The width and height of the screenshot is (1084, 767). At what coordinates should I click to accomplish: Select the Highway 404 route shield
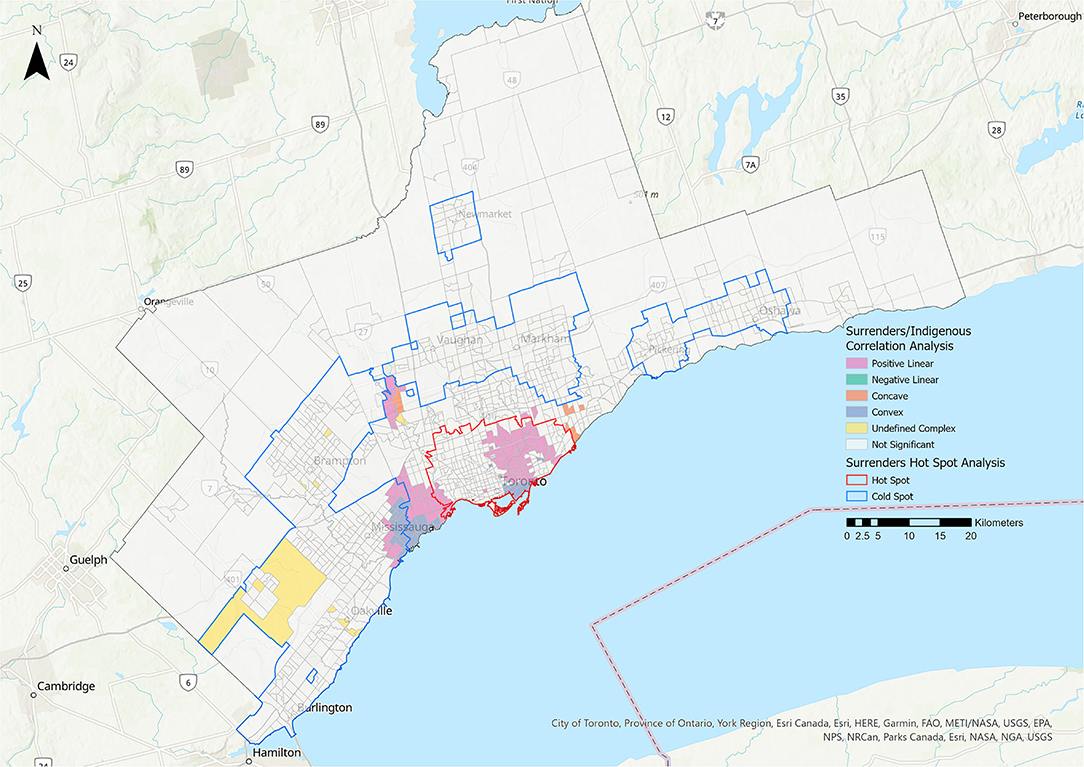pyautogui.click(x=470, y=167)
